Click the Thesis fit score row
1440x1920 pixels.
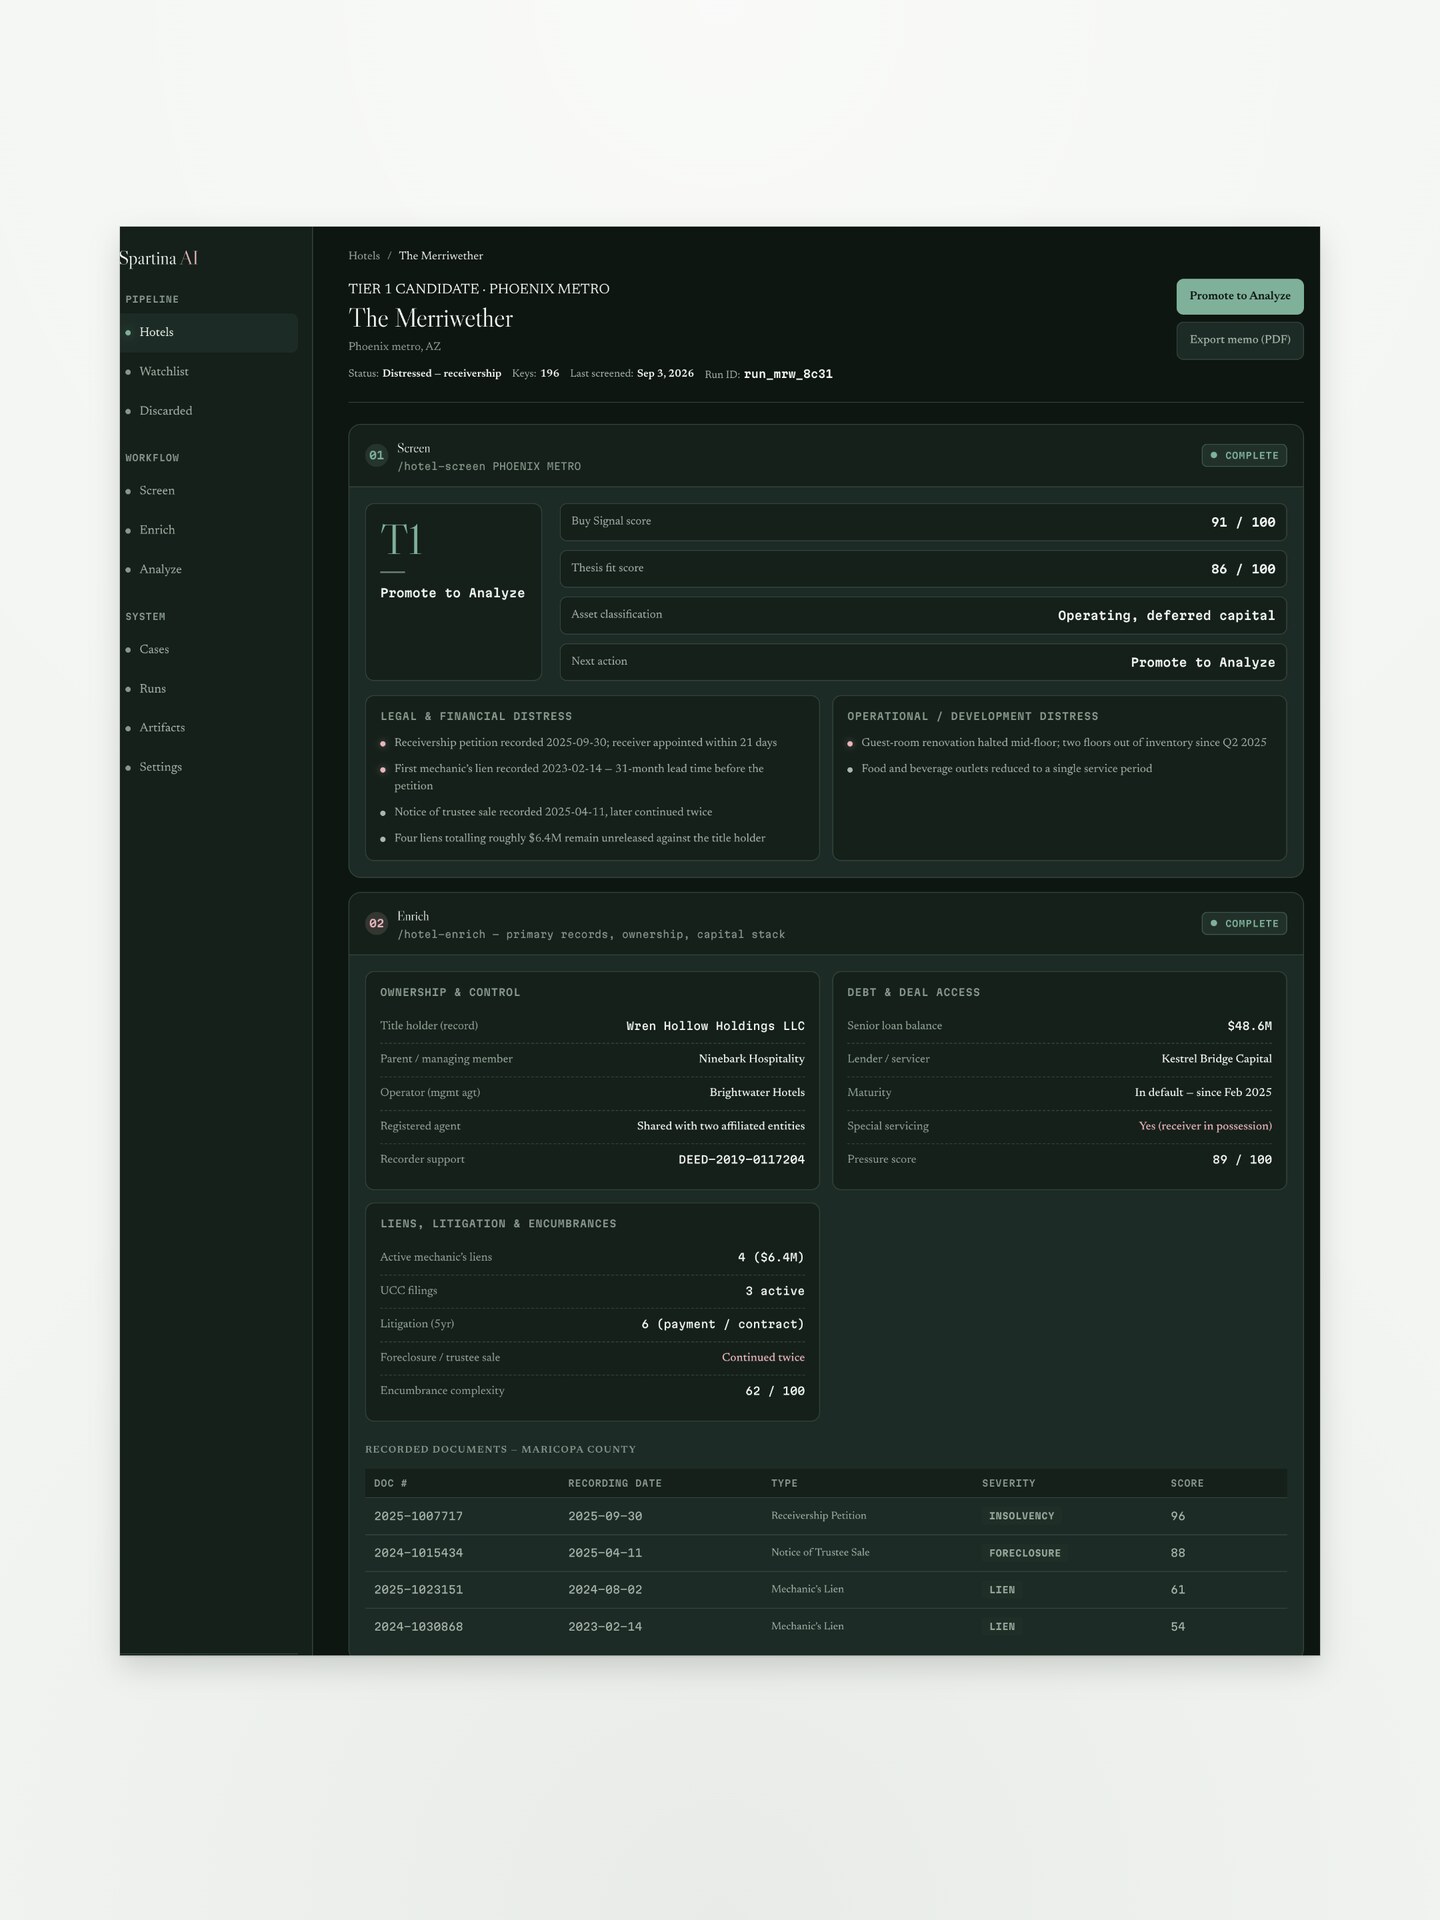923,569
